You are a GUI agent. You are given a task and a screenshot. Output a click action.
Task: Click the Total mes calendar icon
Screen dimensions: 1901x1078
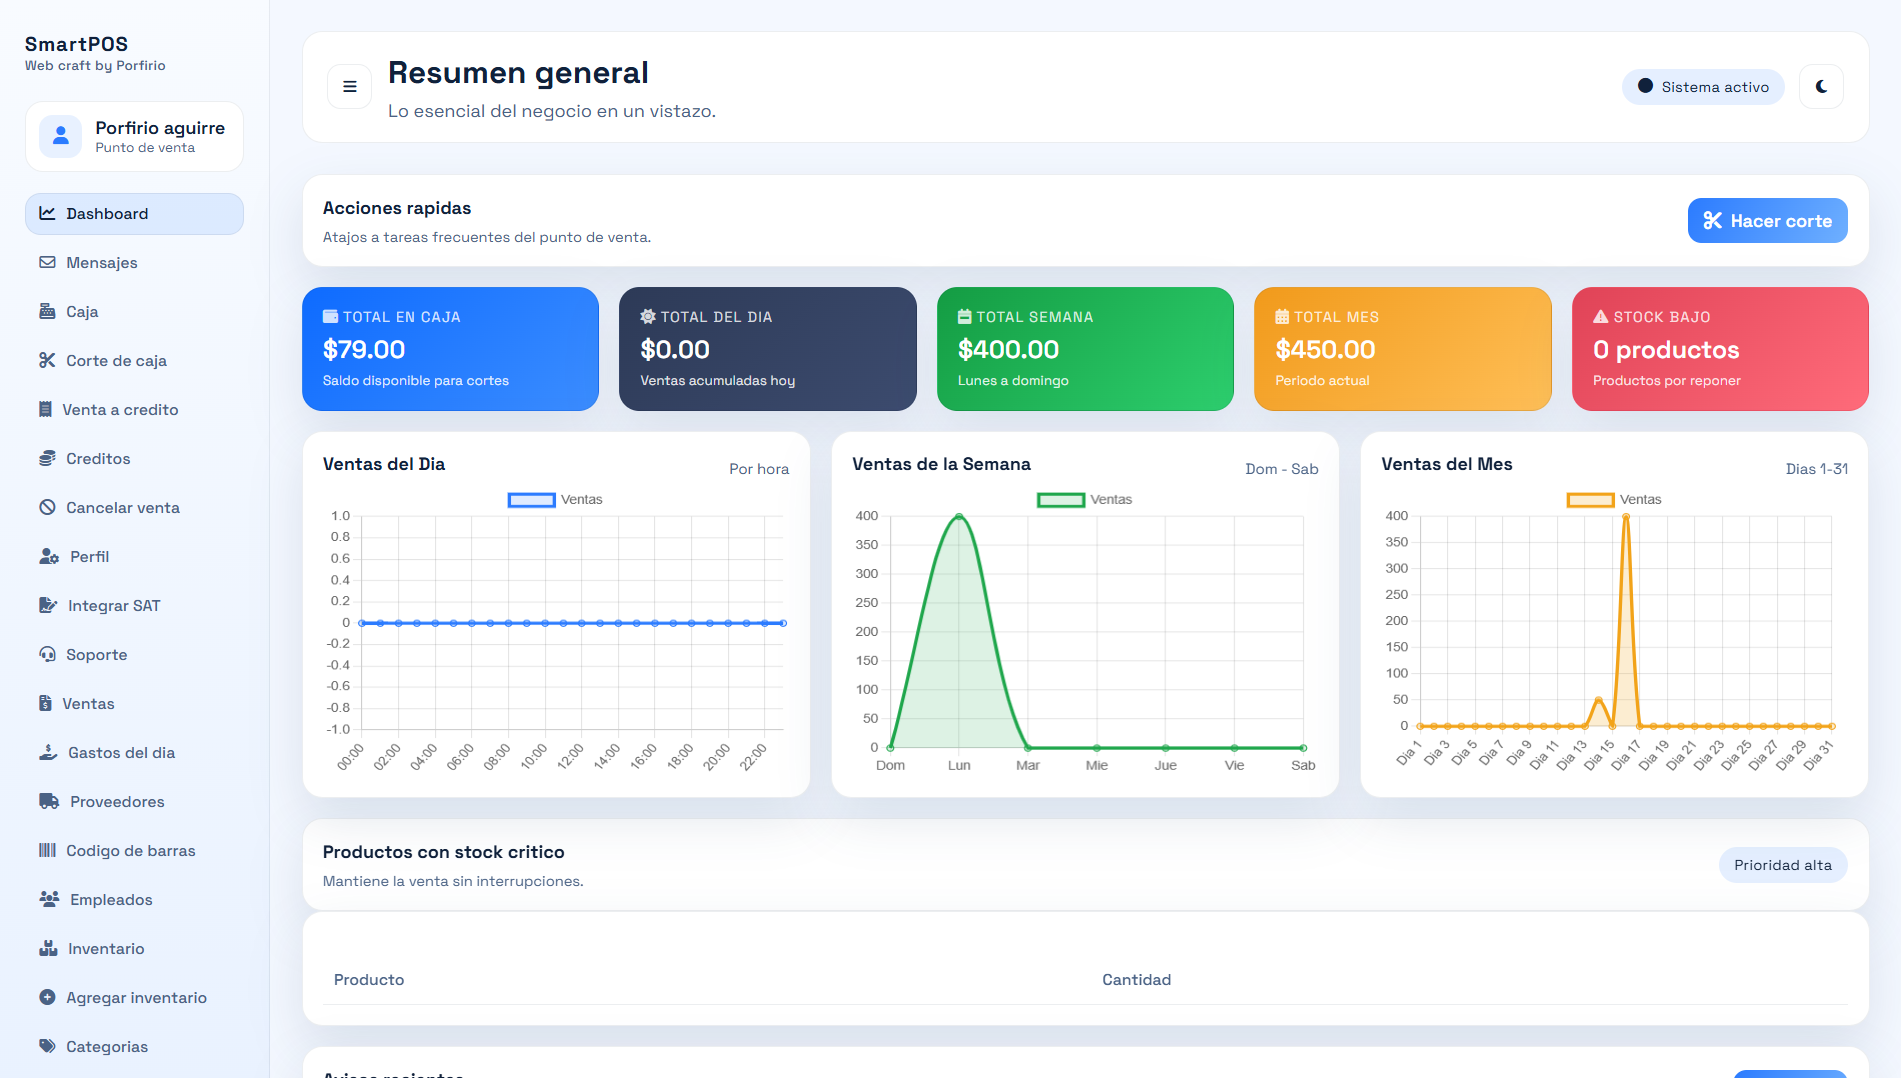point(1282,317)
